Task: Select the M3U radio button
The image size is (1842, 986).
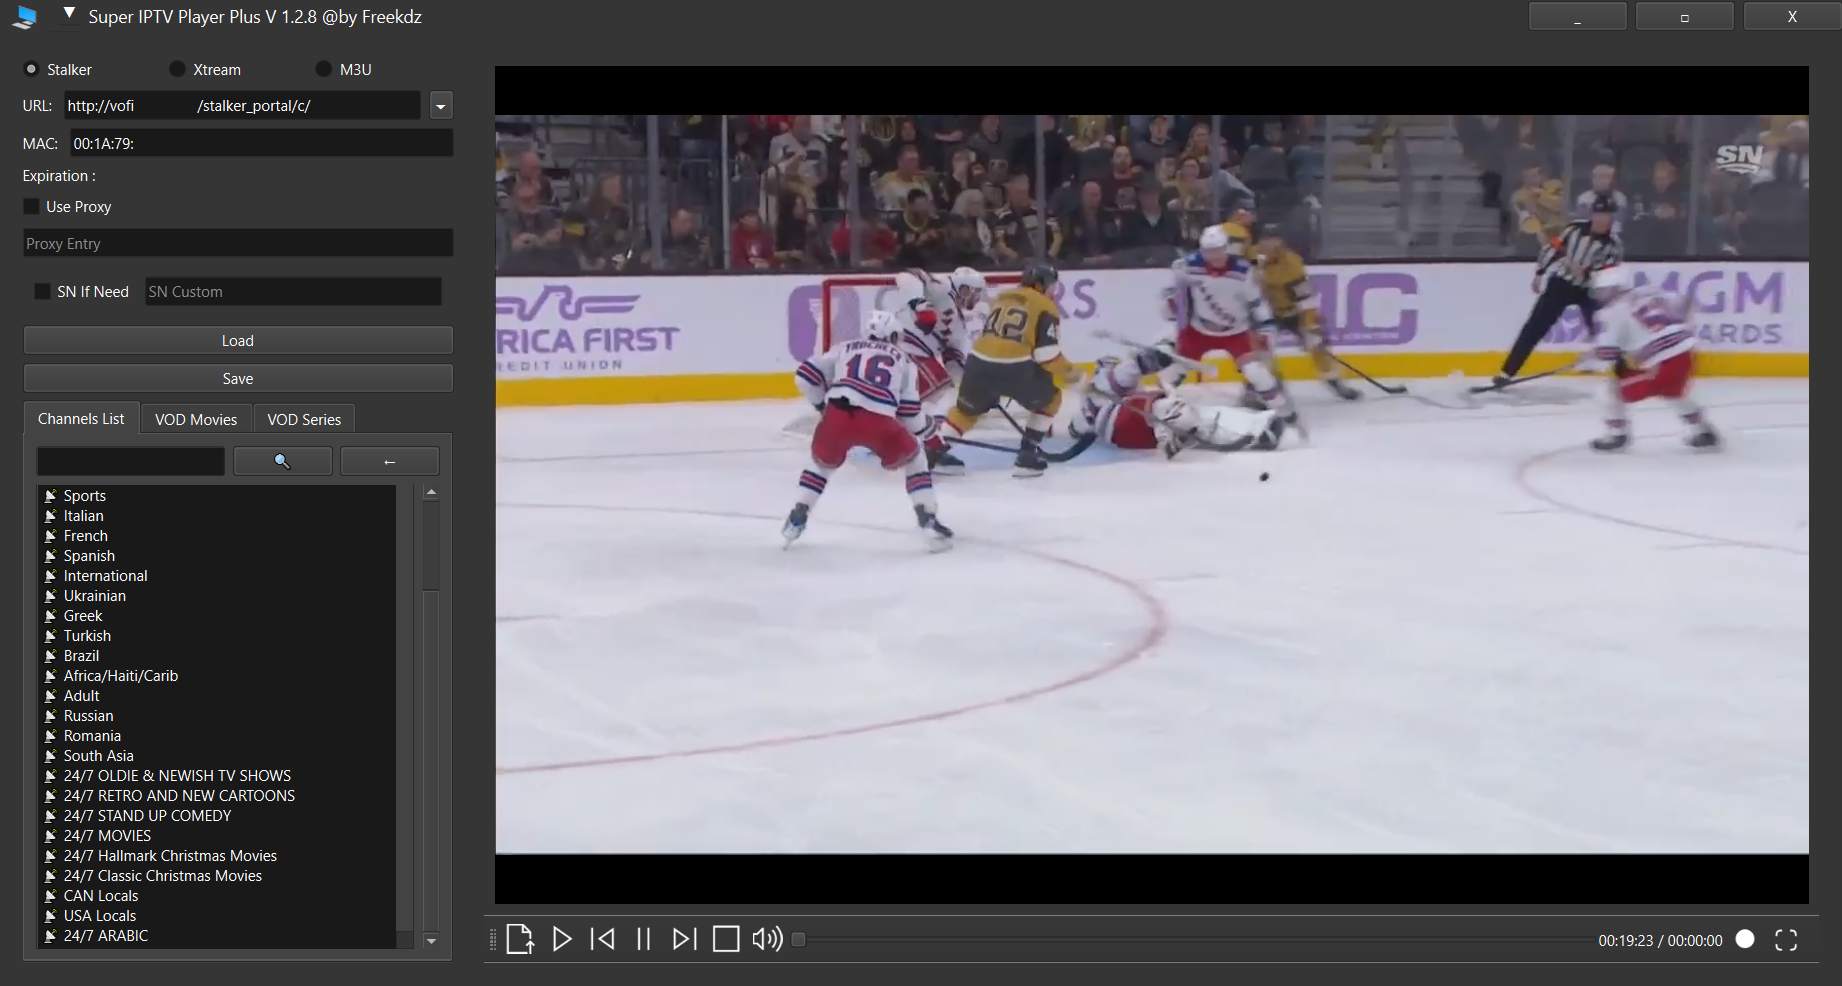Action: [x=323, y=69]
